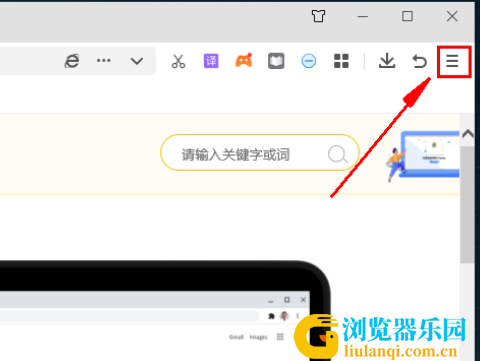The width and height of the screenshot is (480, 361).
Task: Open the reading mode book icon
Action: click(276, 61)
